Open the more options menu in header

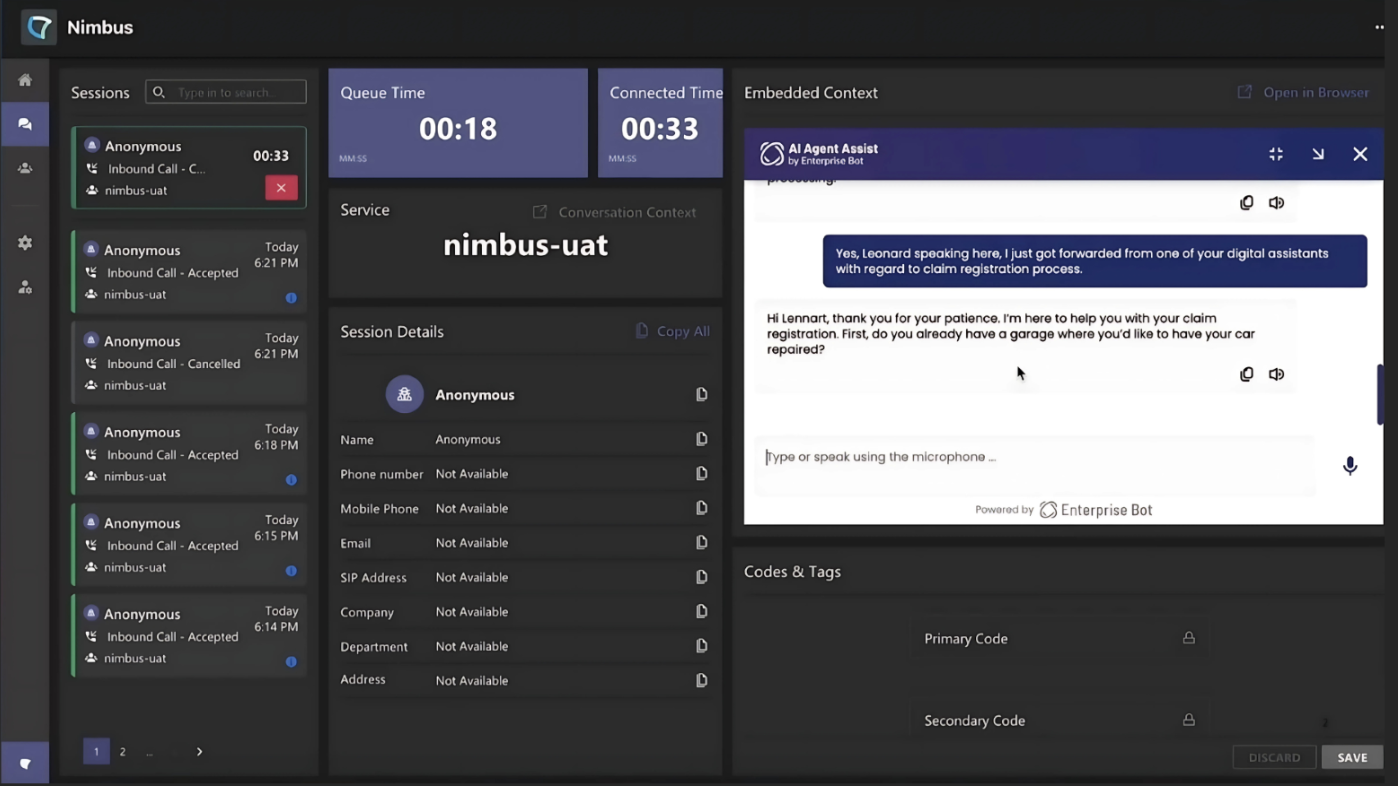[x=1379, y=27]
